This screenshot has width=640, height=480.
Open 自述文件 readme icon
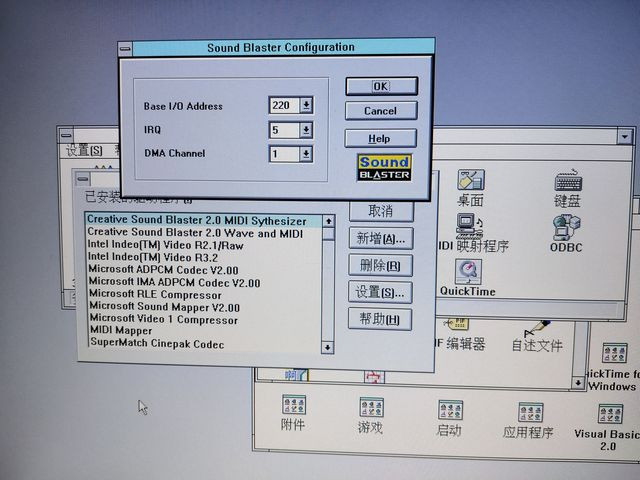[537, 336]
